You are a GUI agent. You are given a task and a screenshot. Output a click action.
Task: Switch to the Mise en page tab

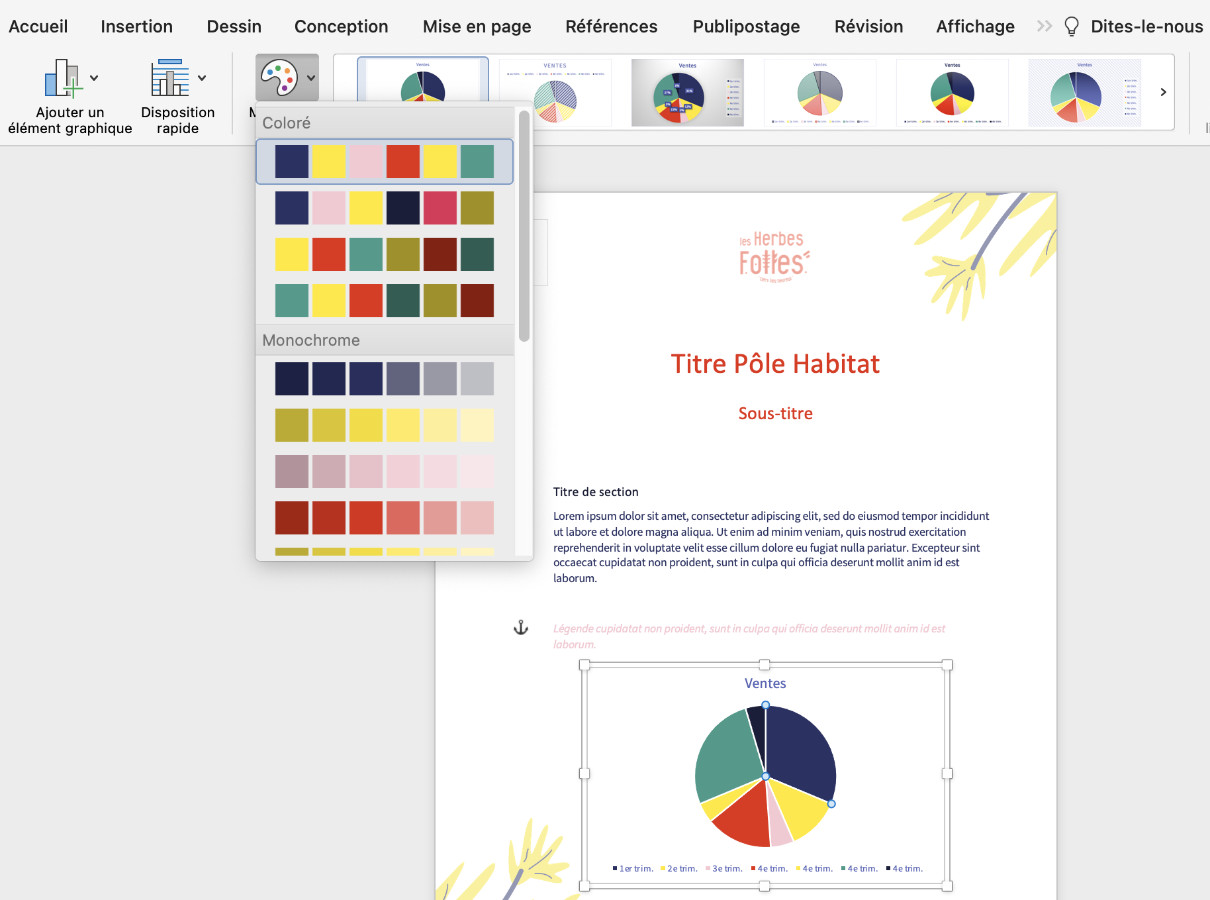477,27
